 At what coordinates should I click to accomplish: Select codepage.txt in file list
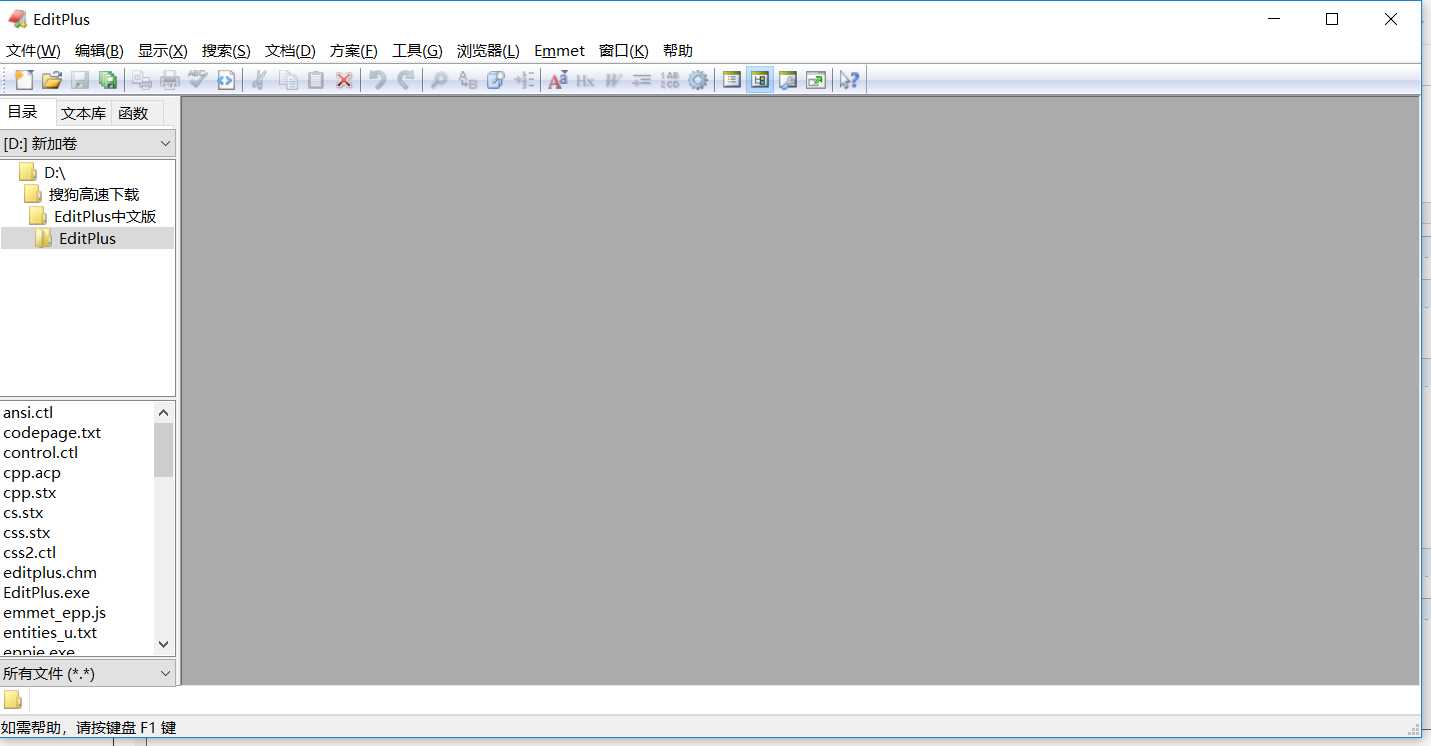pyautogui.click(x=52, y=433)
